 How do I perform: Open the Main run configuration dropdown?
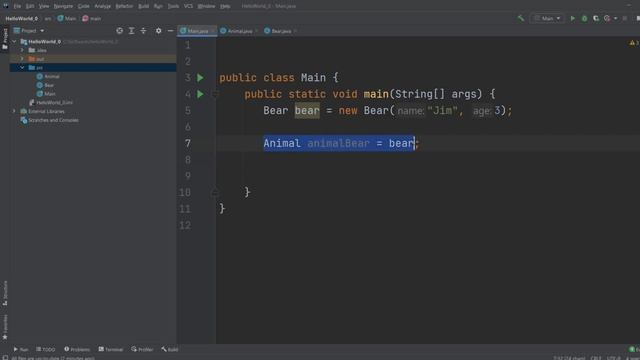coord(547,18)
